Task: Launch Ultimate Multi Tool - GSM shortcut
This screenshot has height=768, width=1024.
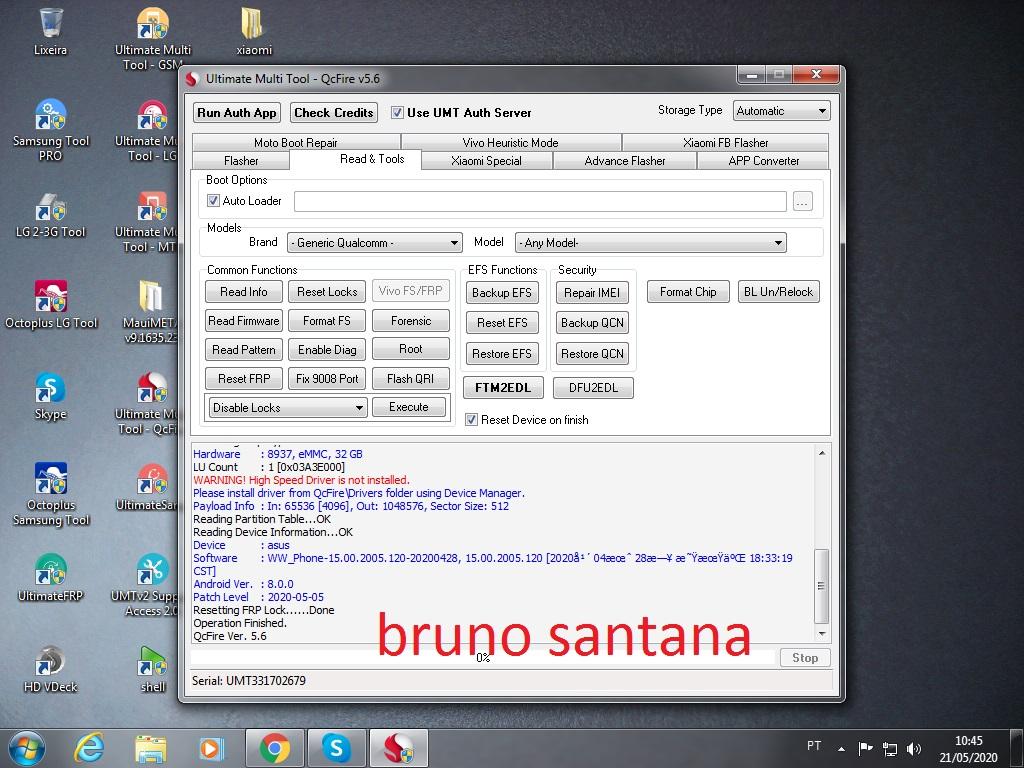Action: pos(153,39)
